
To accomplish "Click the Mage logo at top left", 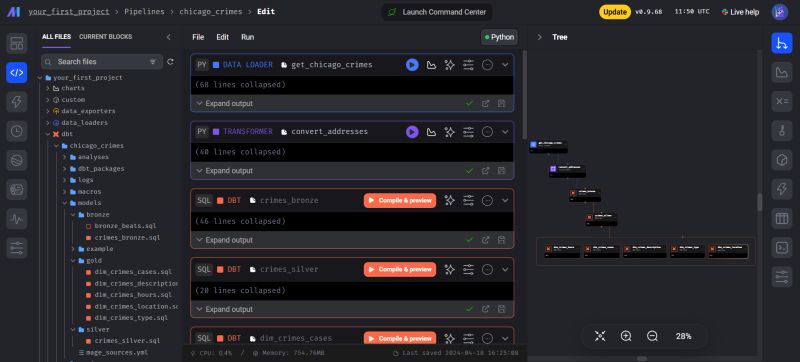I will pyautogui.click(x=14, y=12).
